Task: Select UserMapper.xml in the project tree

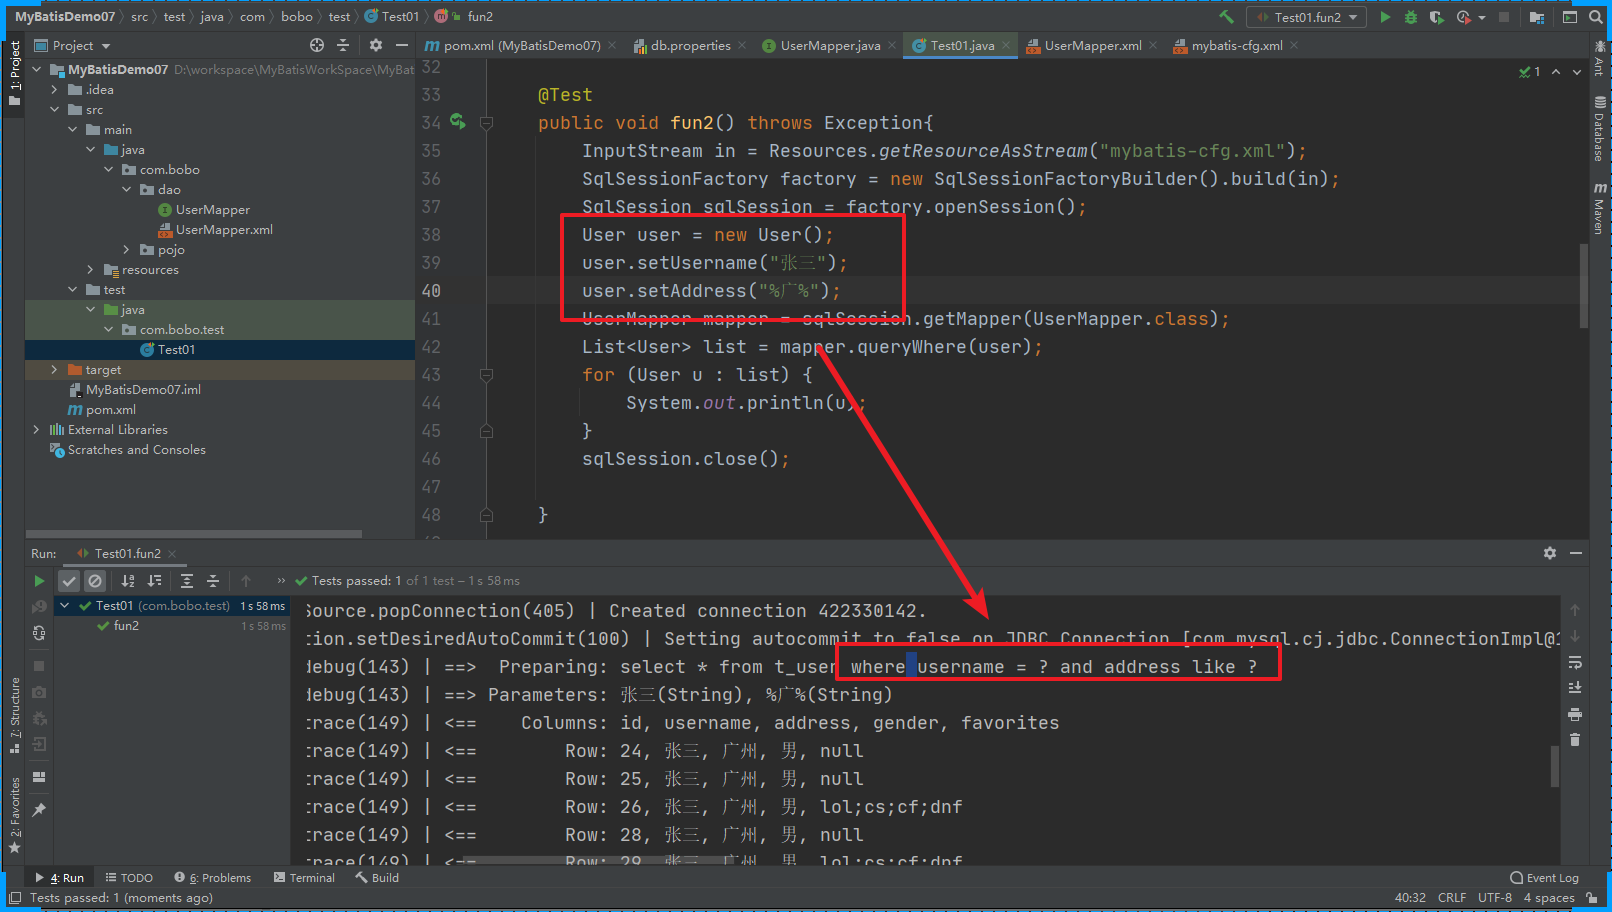Action: [215, 230]
